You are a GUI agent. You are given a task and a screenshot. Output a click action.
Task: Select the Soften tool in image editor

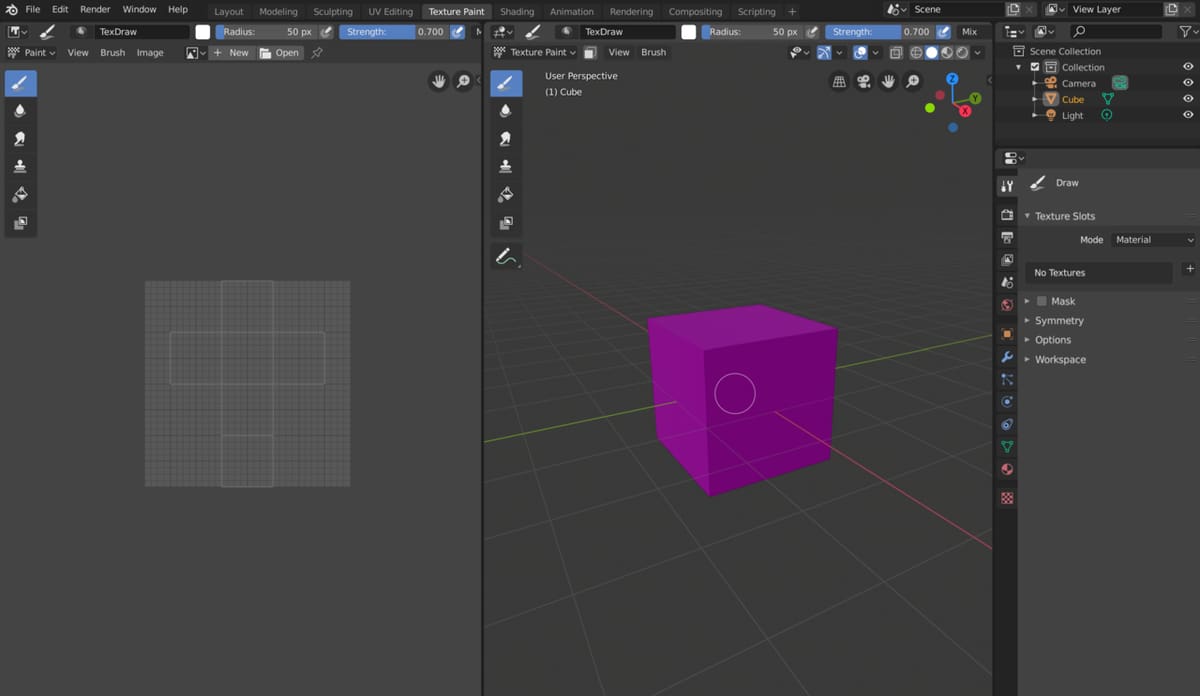[20, 111]
